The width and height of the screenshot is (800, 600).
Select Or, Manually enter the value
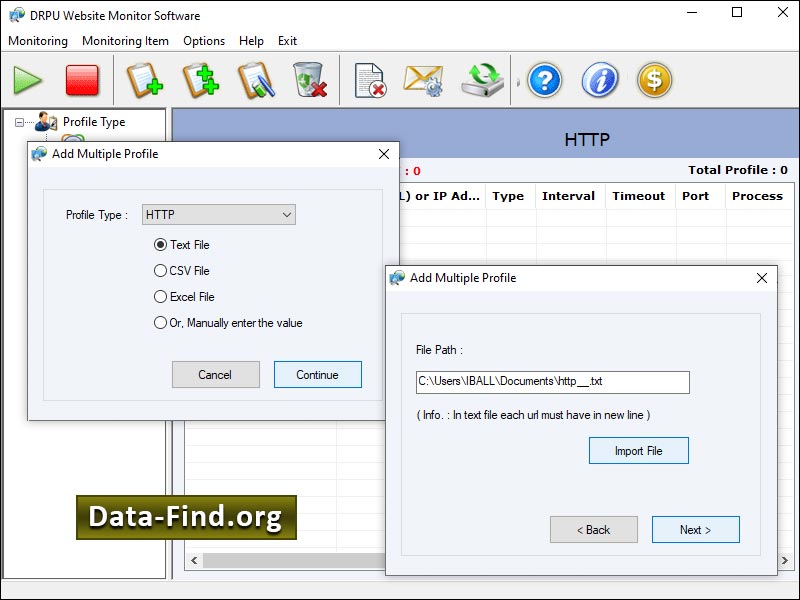(159, 322)
